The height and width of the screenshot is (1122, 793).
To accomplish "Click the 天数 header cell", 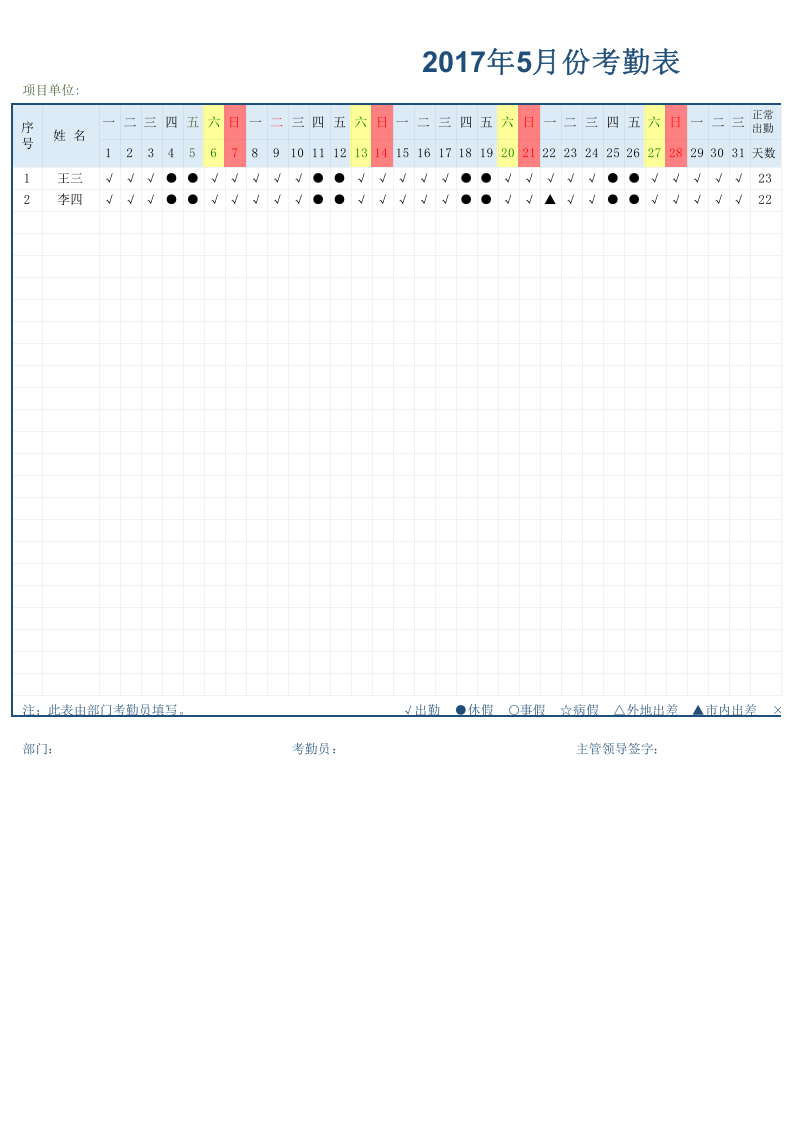I will [764, 153].
